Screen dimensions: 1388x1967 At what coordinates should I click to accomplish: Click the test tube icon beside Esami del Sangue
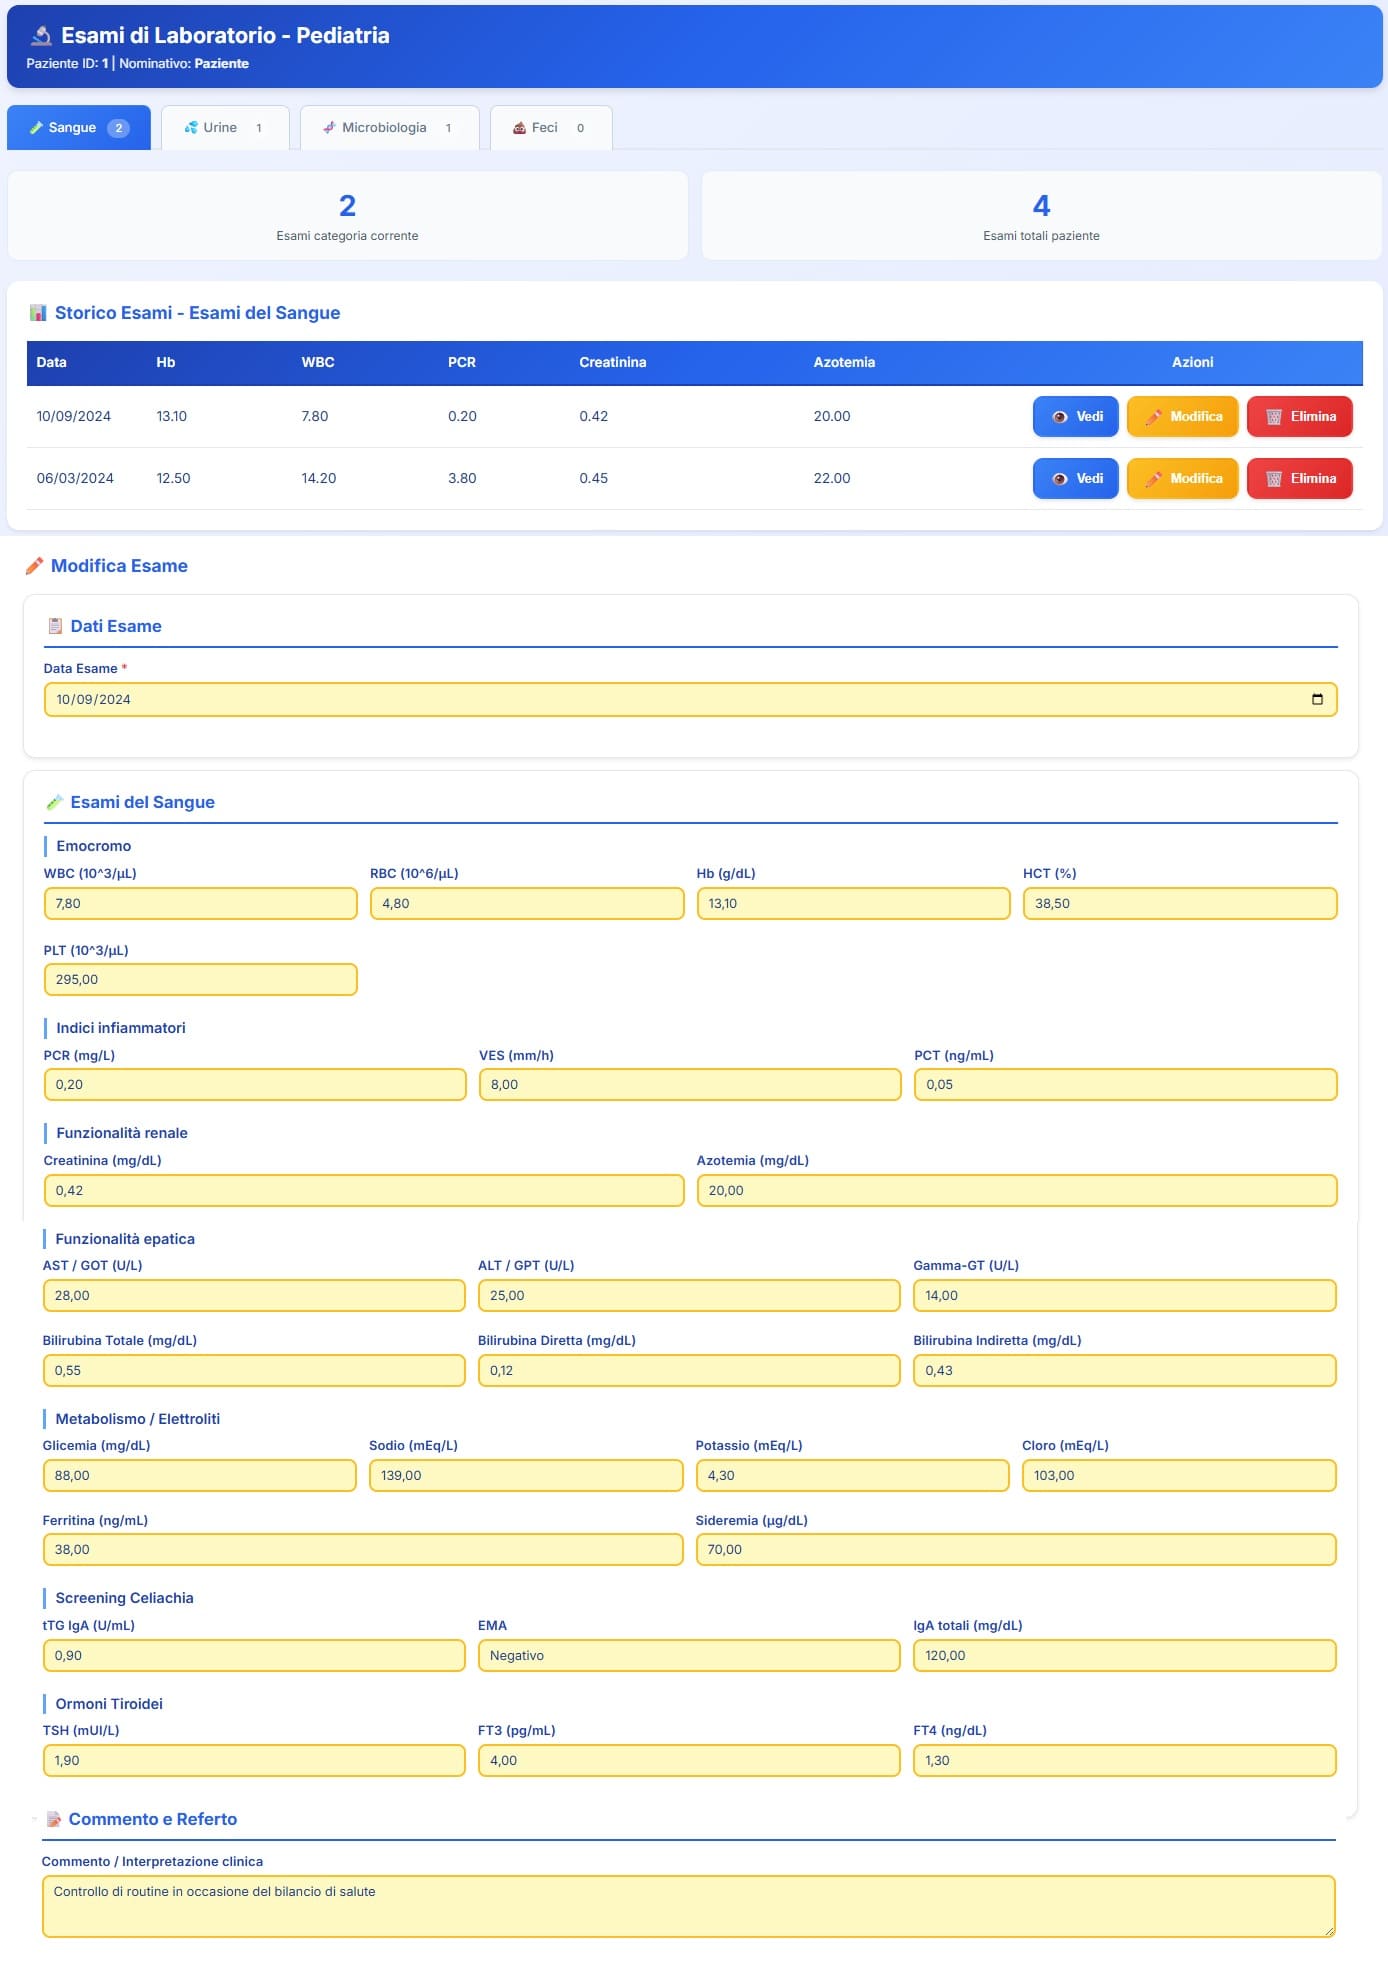[55, 802]
